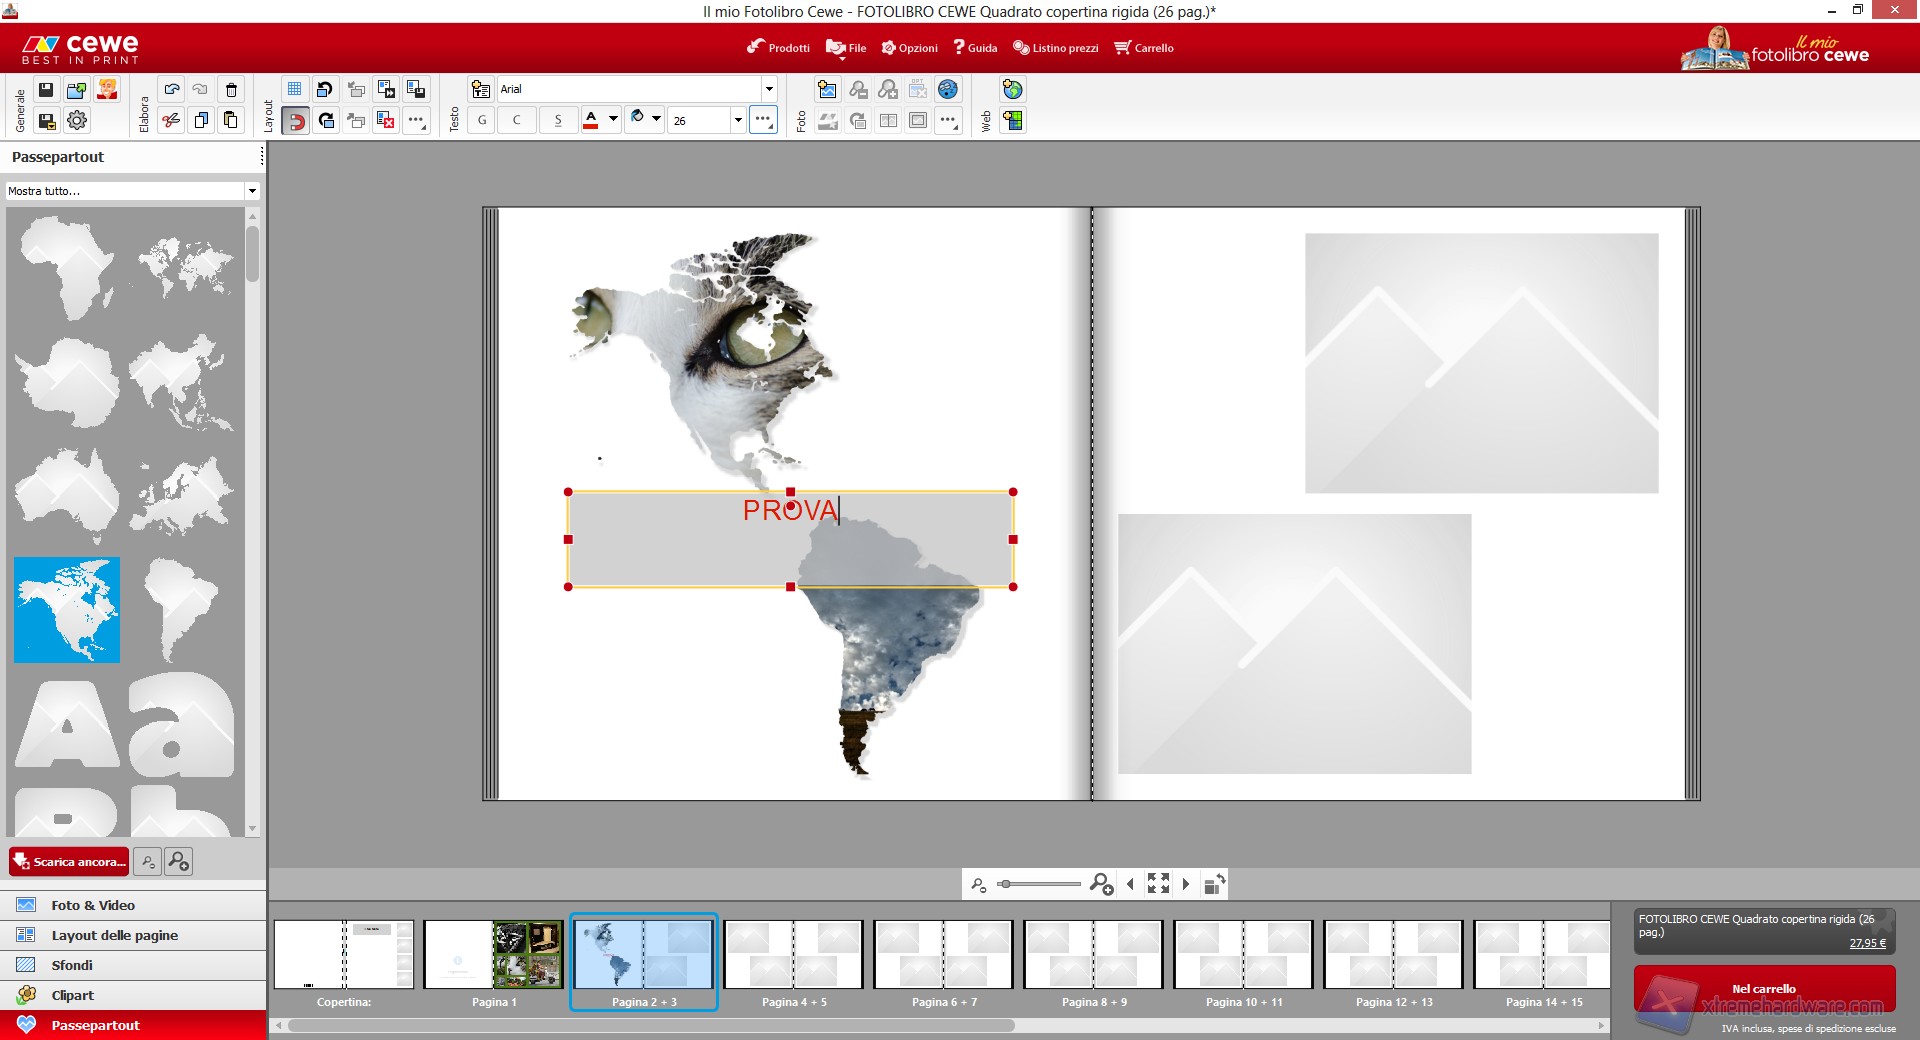This screenshot has height=1040, width=1920.
Task: Click the 'Nel carrello' button
Action: point(1764,989)
